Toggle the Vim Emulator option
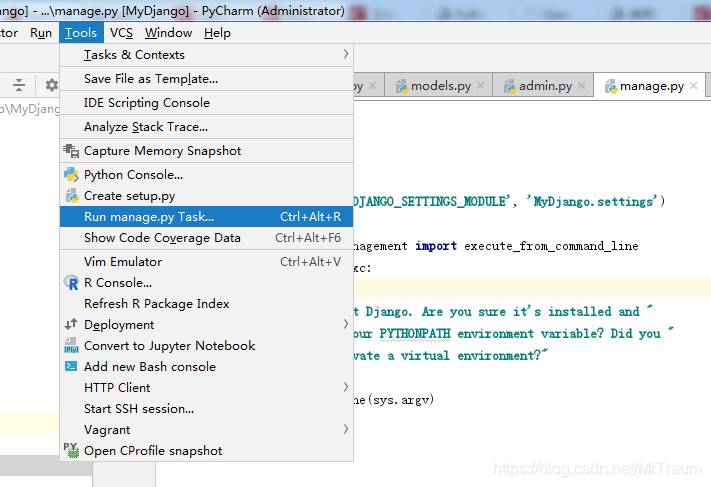This screenshot has height=487, width=711. point(206,262)
